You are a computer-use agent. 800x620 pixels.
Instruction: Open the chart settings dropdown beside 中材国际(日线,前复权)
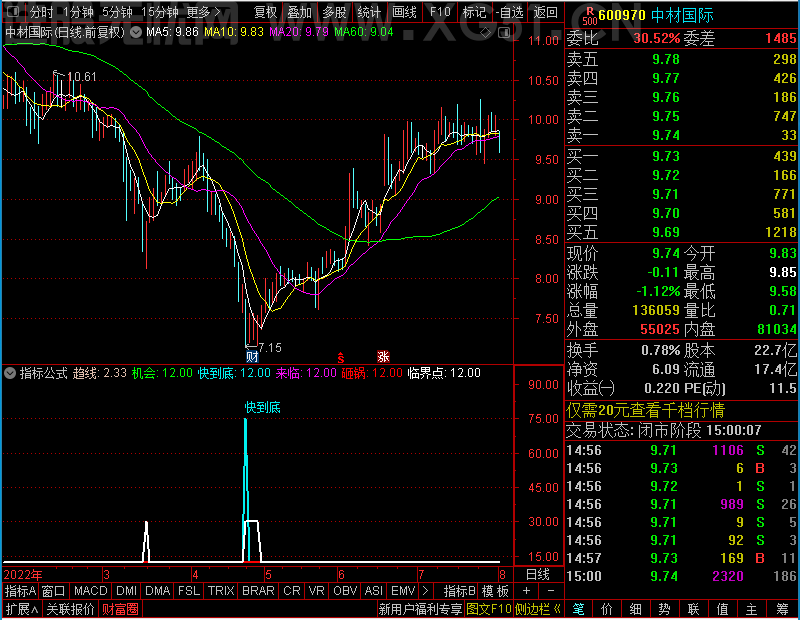pos(136,33)
